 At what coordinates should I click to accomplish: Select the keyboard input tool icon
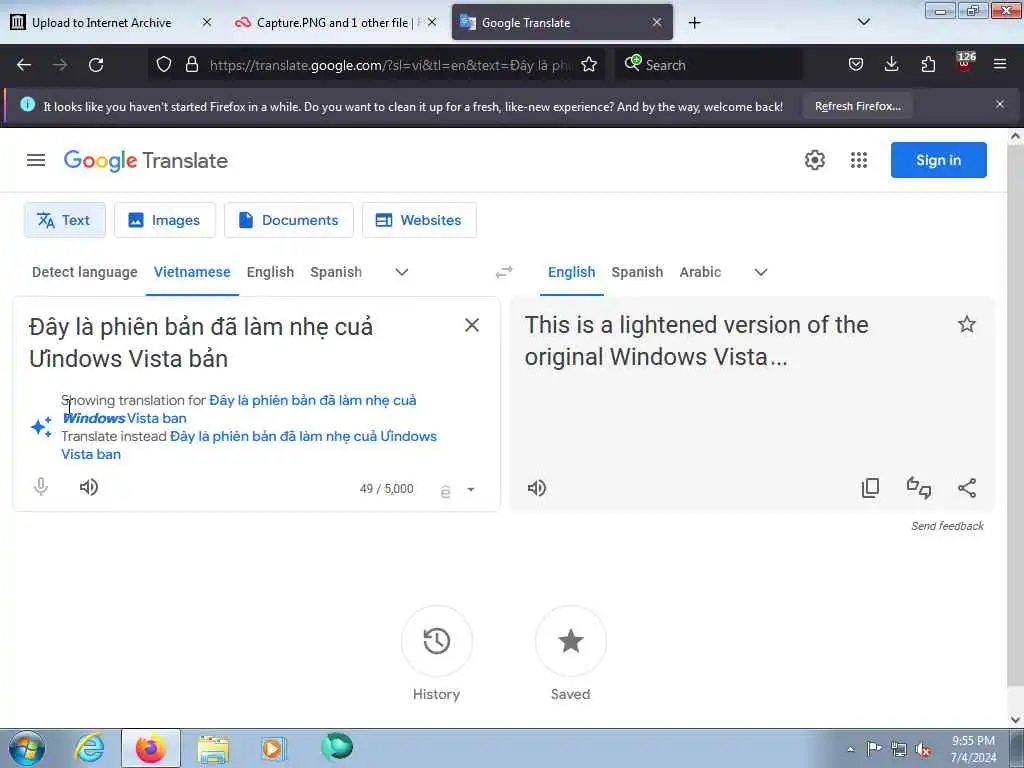445,490
